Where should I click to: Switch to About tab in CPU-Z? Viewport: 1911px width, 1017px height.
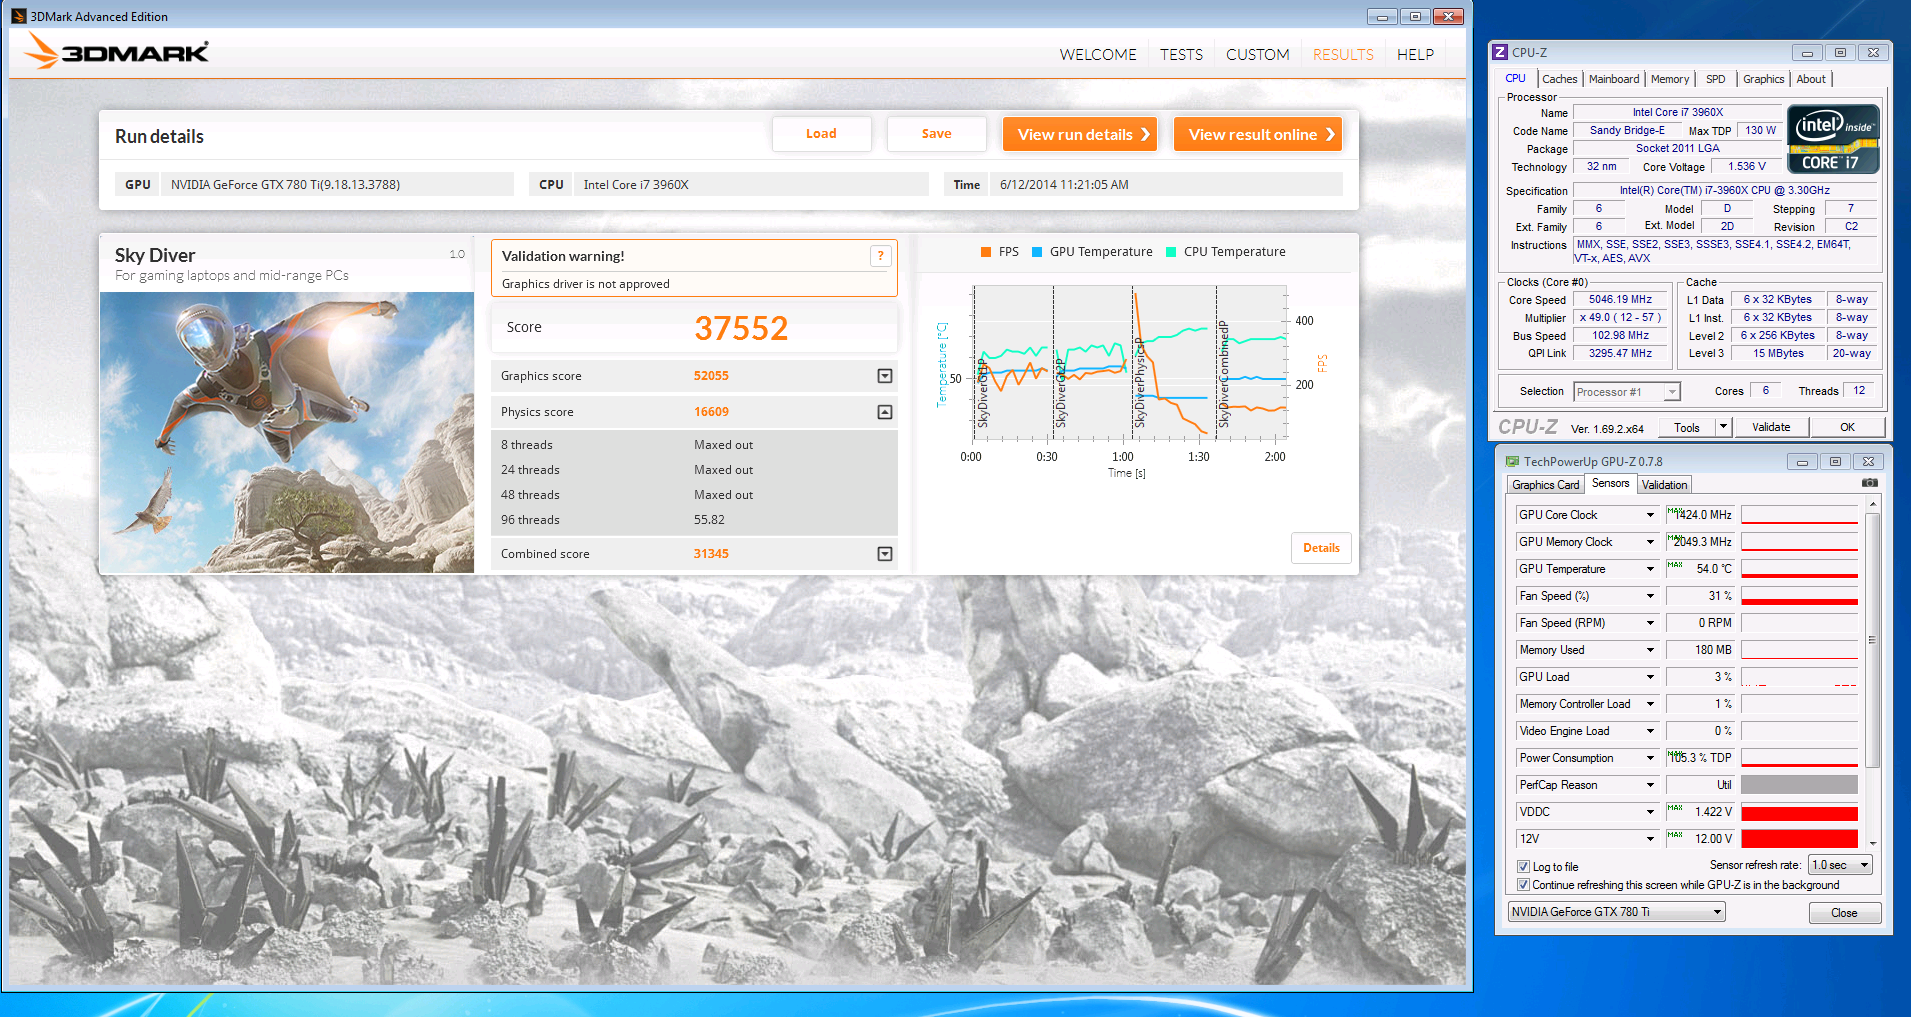[x=1811, y=79]
